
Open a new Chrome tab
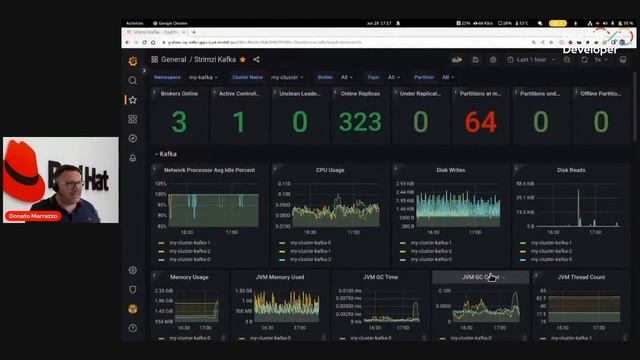(194, 32)
